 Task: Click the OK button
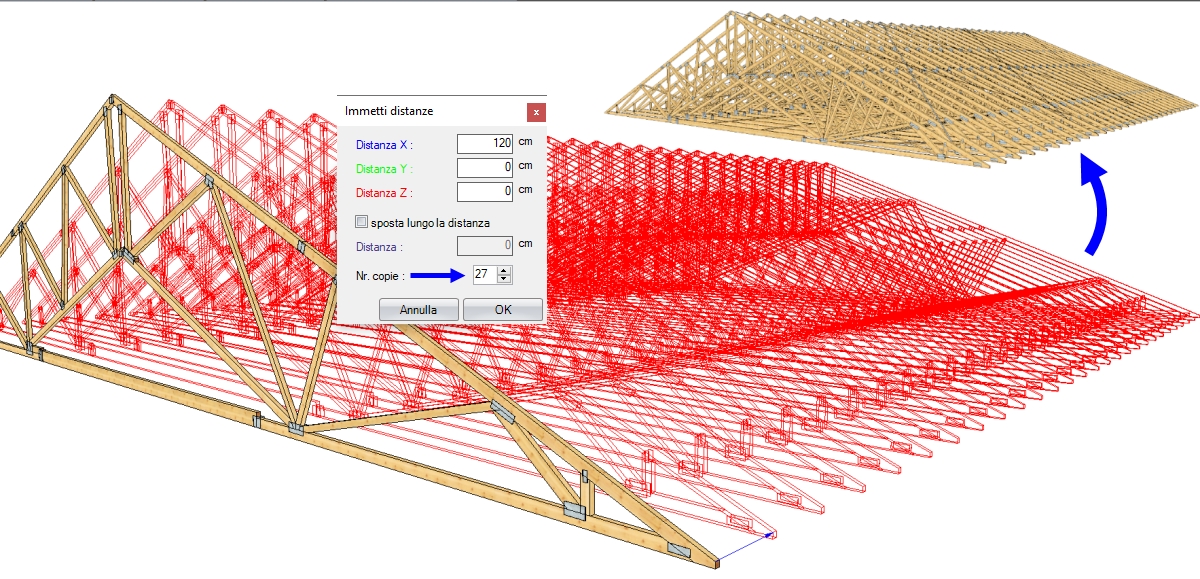(x=503, y=310)
